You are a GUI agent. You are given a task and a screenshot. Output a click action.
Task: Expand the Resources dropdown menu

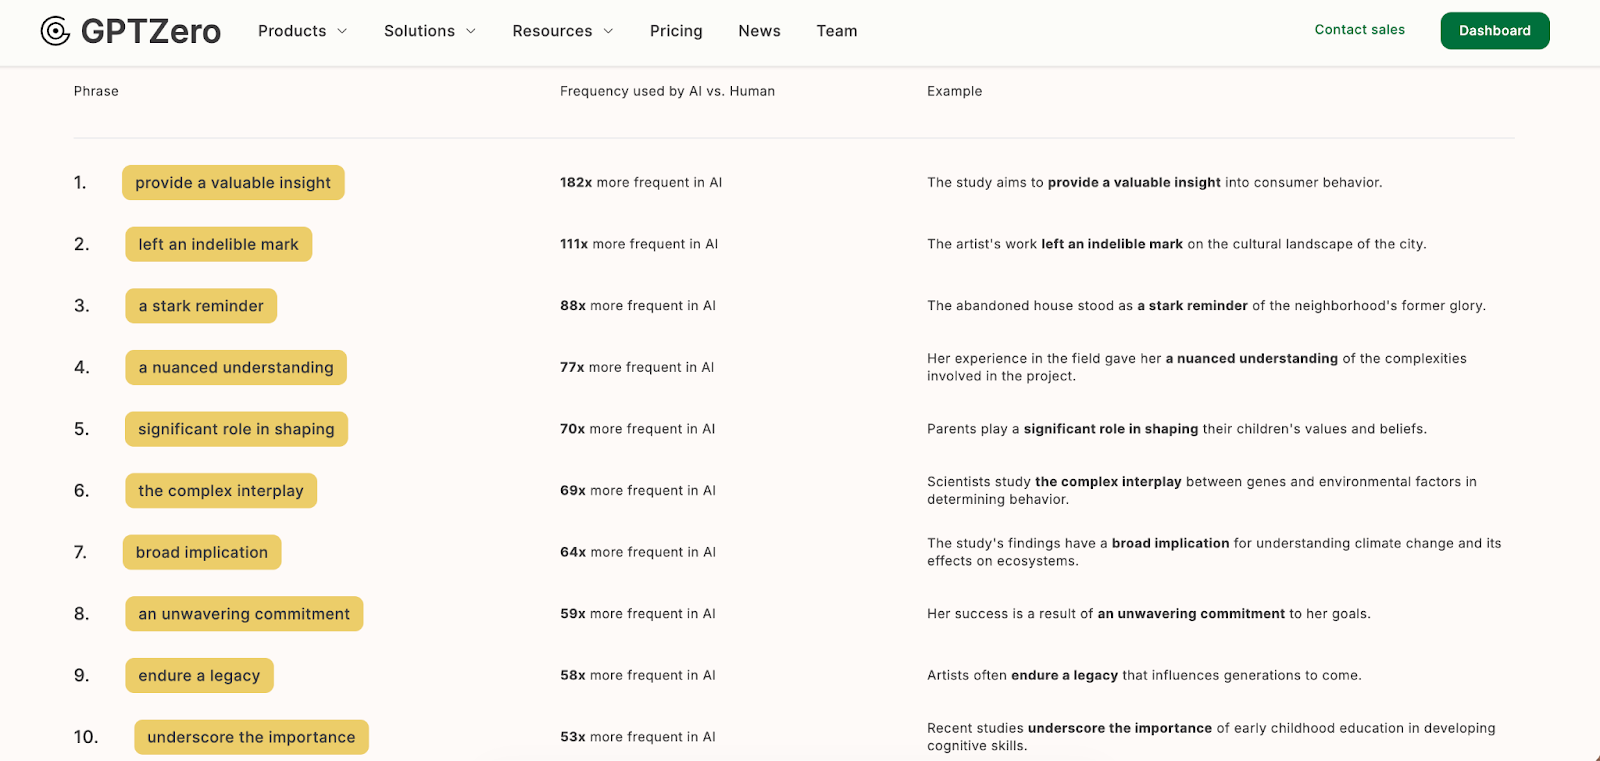pos(562,31)
